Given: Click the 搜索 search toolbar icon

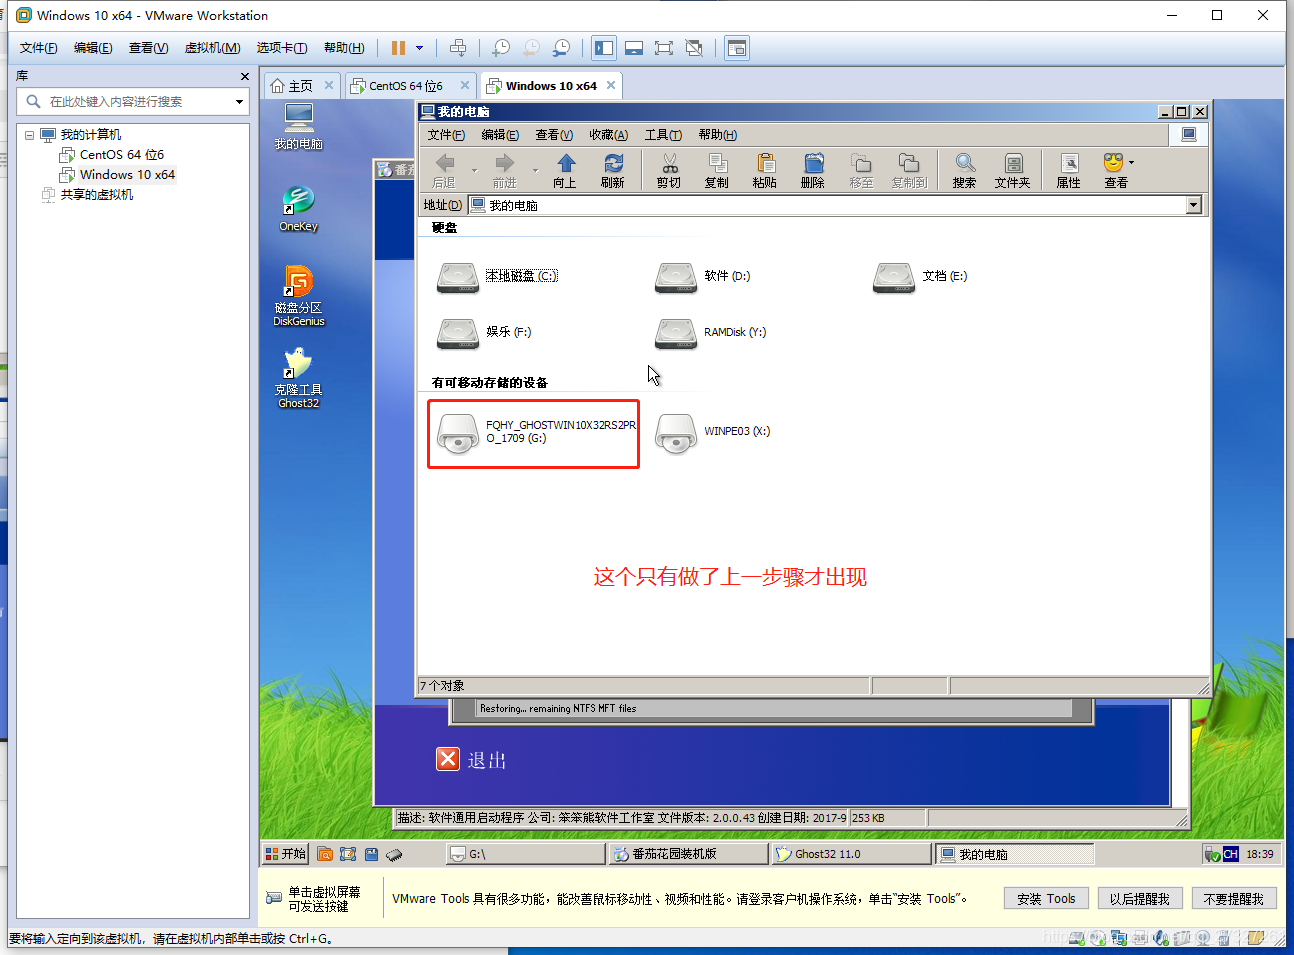Looking at the screenshot, I should pos(964,170).
